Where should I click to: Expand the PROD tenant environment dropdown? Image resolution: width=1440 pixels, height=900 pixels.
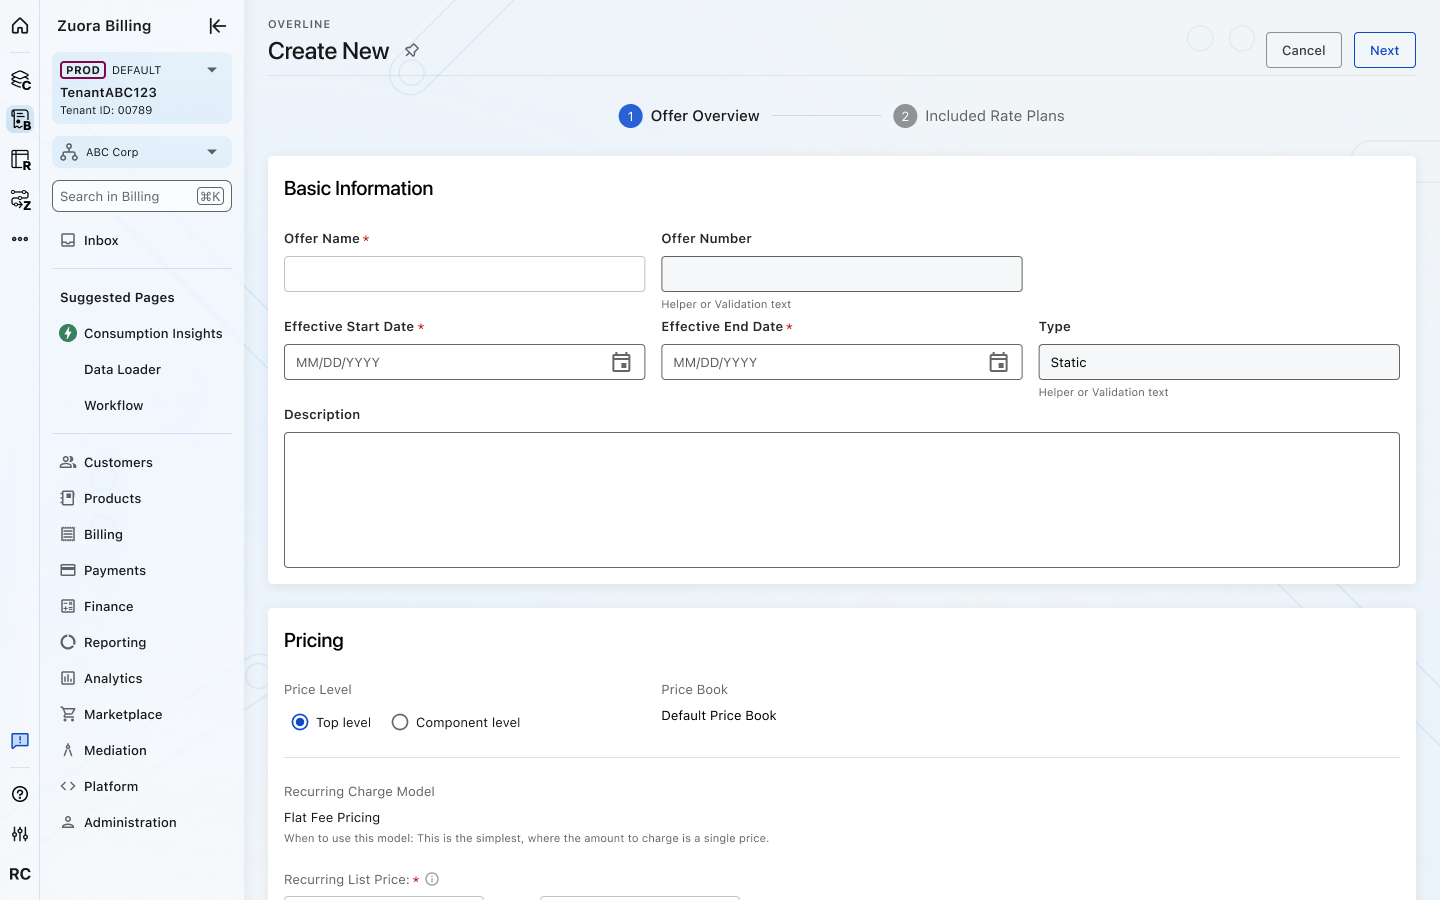pyautogui.click(x=211, y=70)
